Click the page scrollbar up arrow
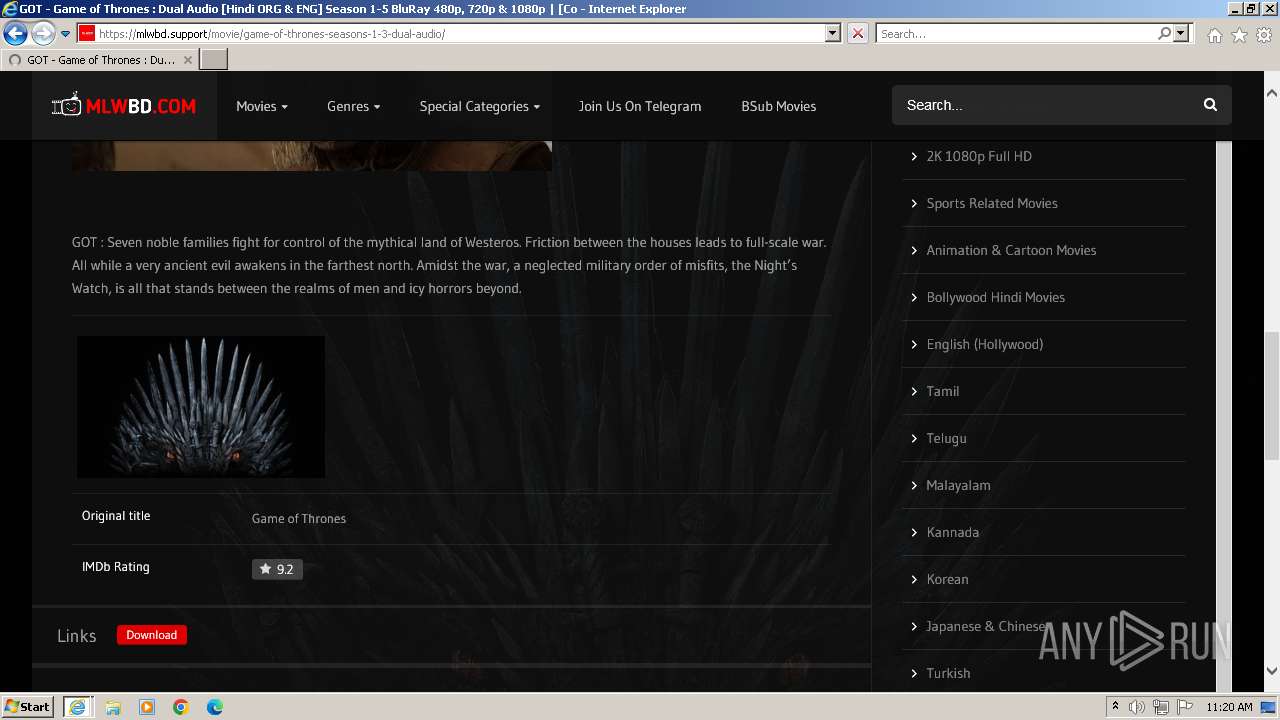The image size is (1280, 720). (x=1272, y=93)
